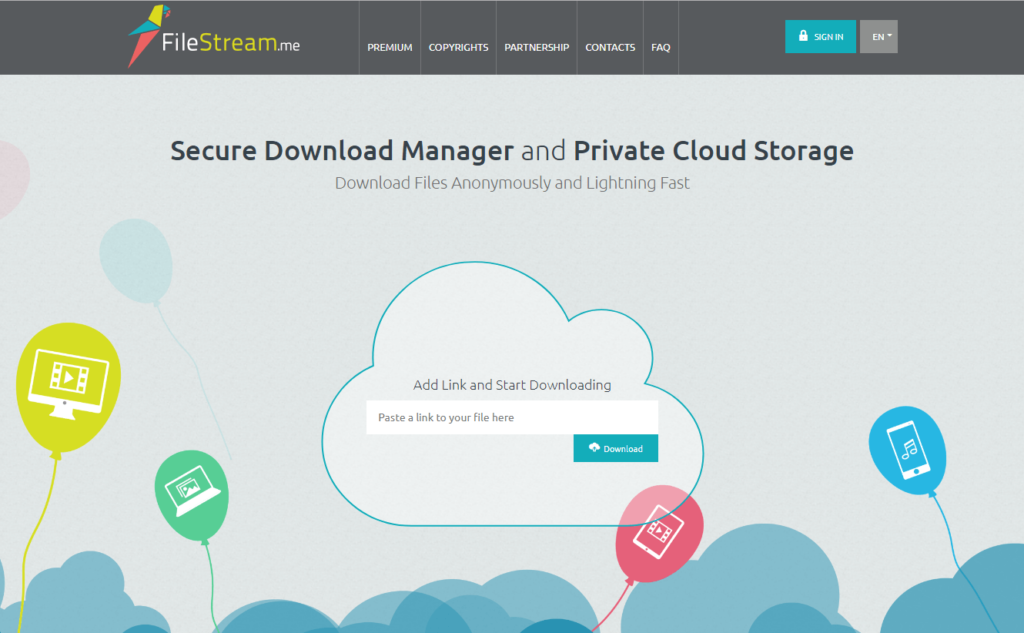Image resolution: width=1024 pixels, height=633 pixels.
Task: Open the Partnership menu item
Action: (536, 47)
